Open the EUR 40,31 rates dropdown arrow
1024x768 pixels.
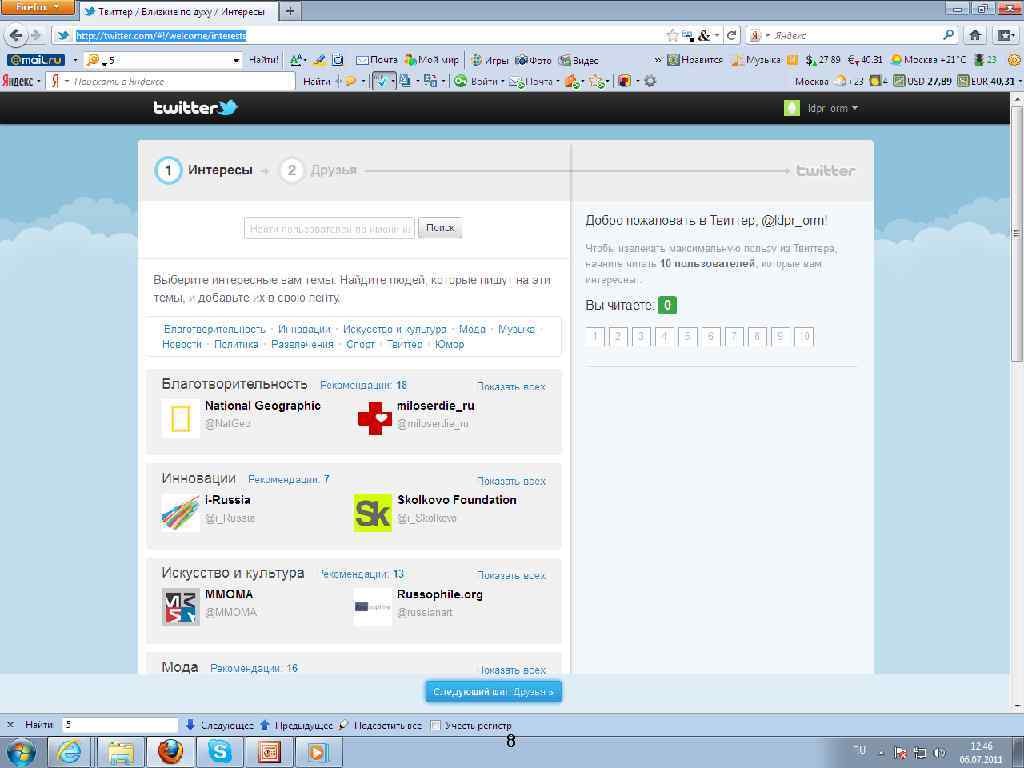pyautogui.click(x=1019, y=81)
